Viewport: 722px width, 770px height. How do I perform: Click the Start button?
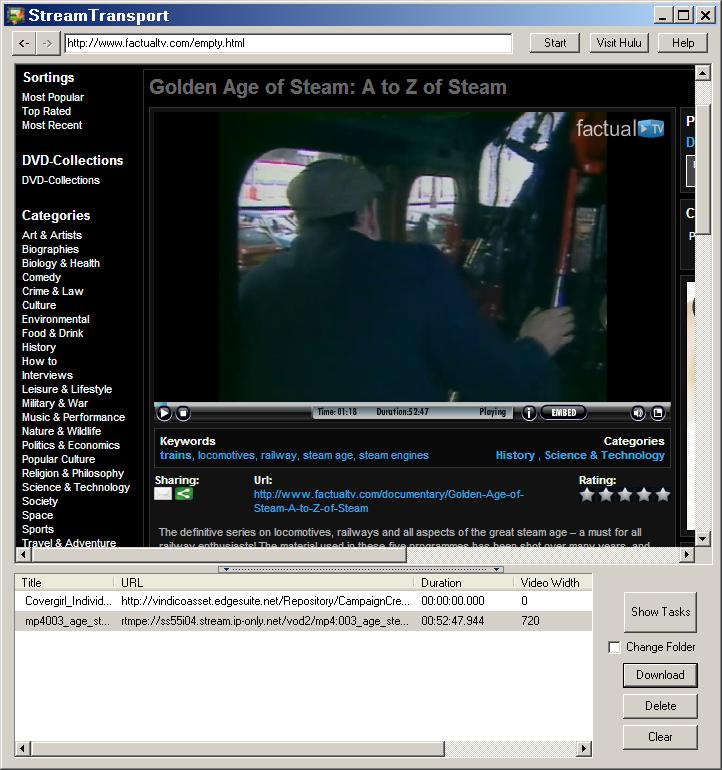pyautogui.click(x=555, y=43)
